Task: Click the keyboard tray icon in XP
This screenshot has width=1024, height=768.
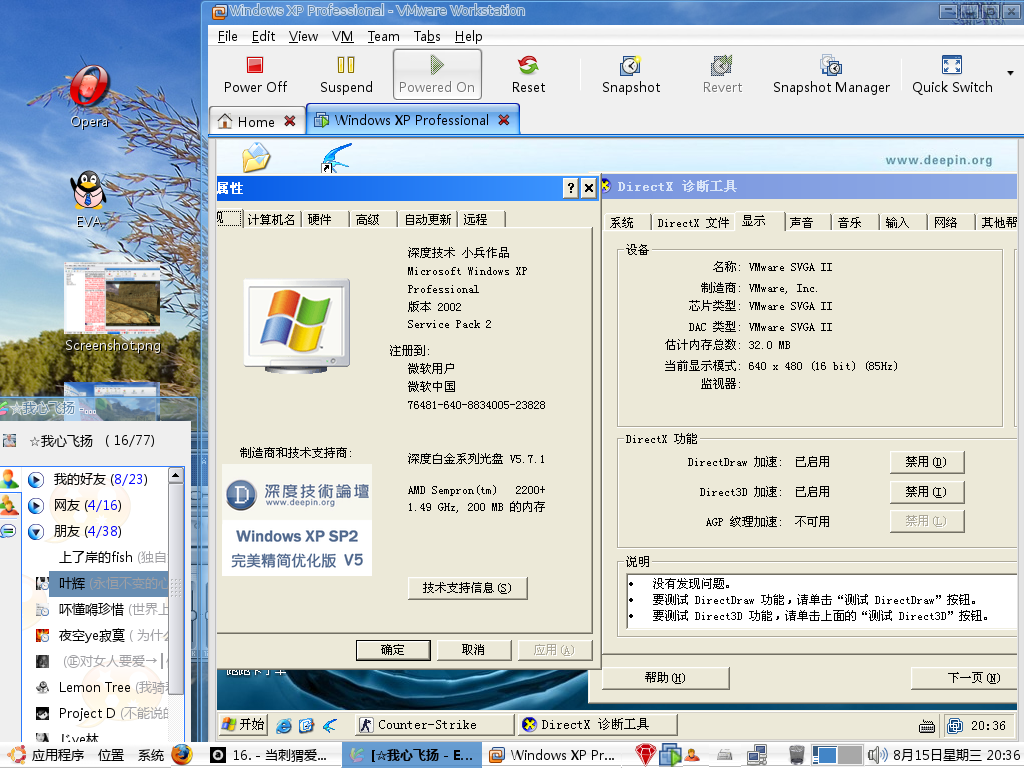Action: coord(926,726)
